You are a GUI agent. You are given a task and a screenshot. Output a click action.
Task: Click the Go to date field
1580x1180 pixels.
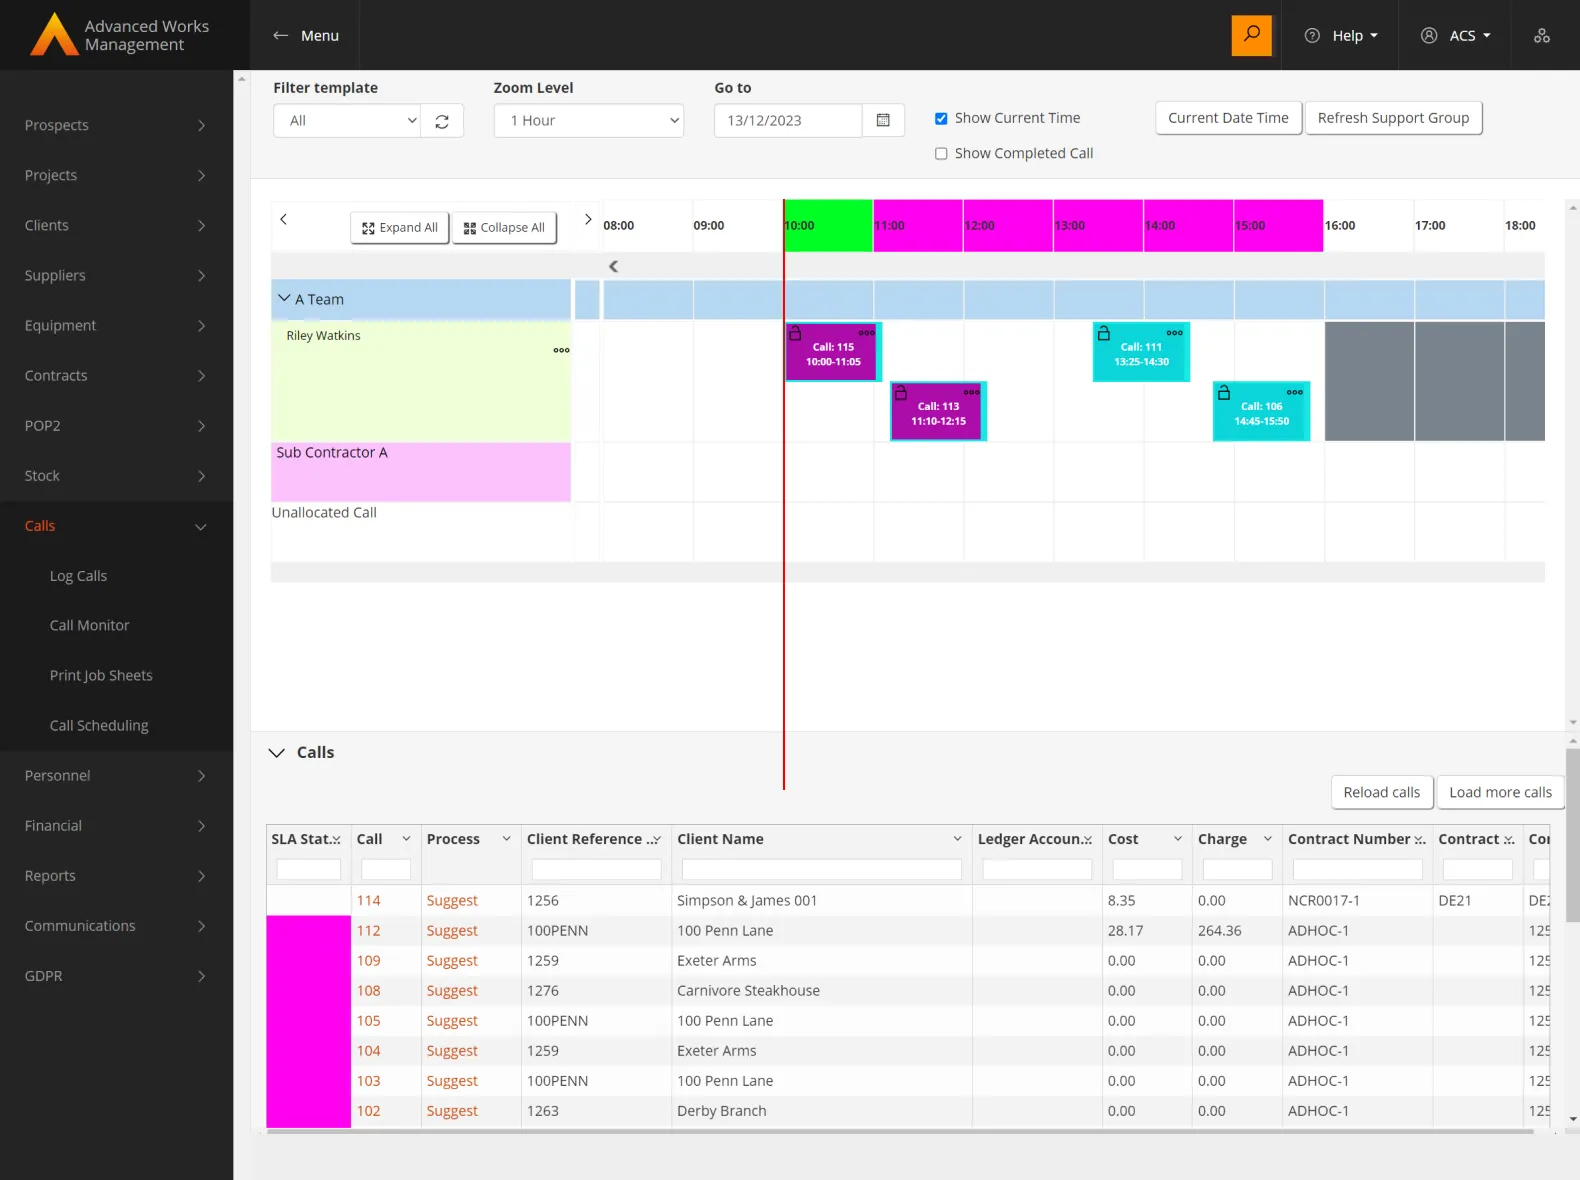(788, 120)
